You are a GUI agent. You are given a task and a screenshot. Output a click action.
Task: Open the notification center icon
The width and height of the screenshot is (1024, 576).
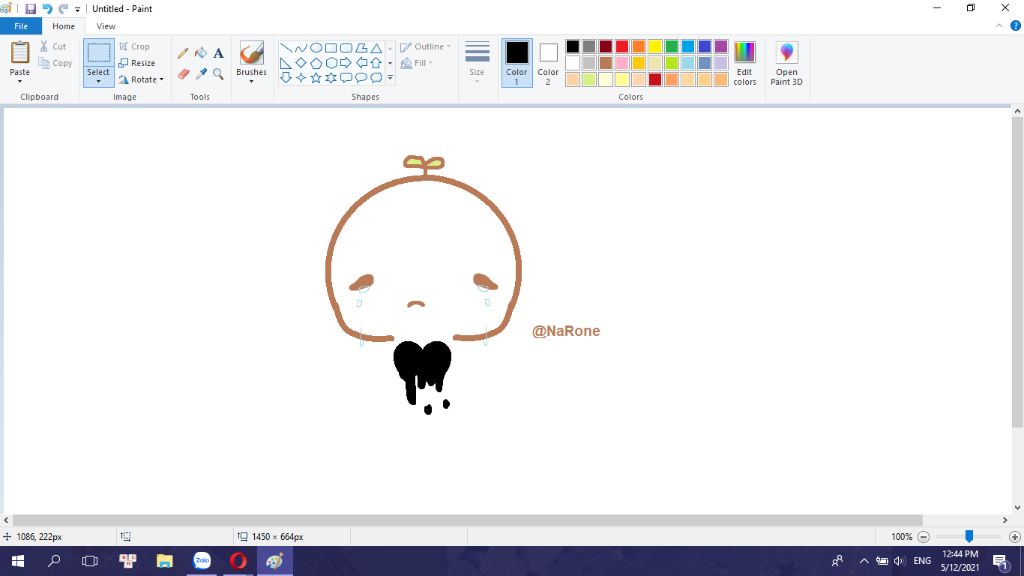coord(1000,561)
